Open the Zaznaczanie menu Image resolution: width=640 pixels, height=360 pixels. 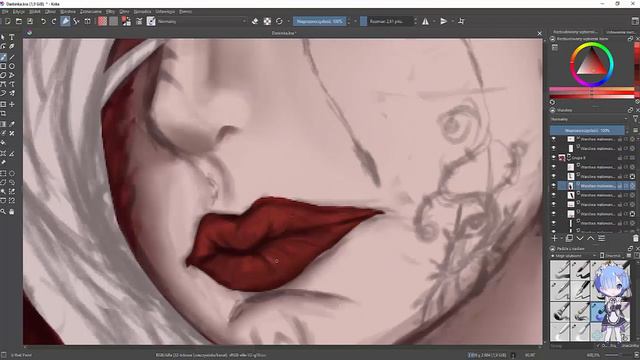[91, 12]
